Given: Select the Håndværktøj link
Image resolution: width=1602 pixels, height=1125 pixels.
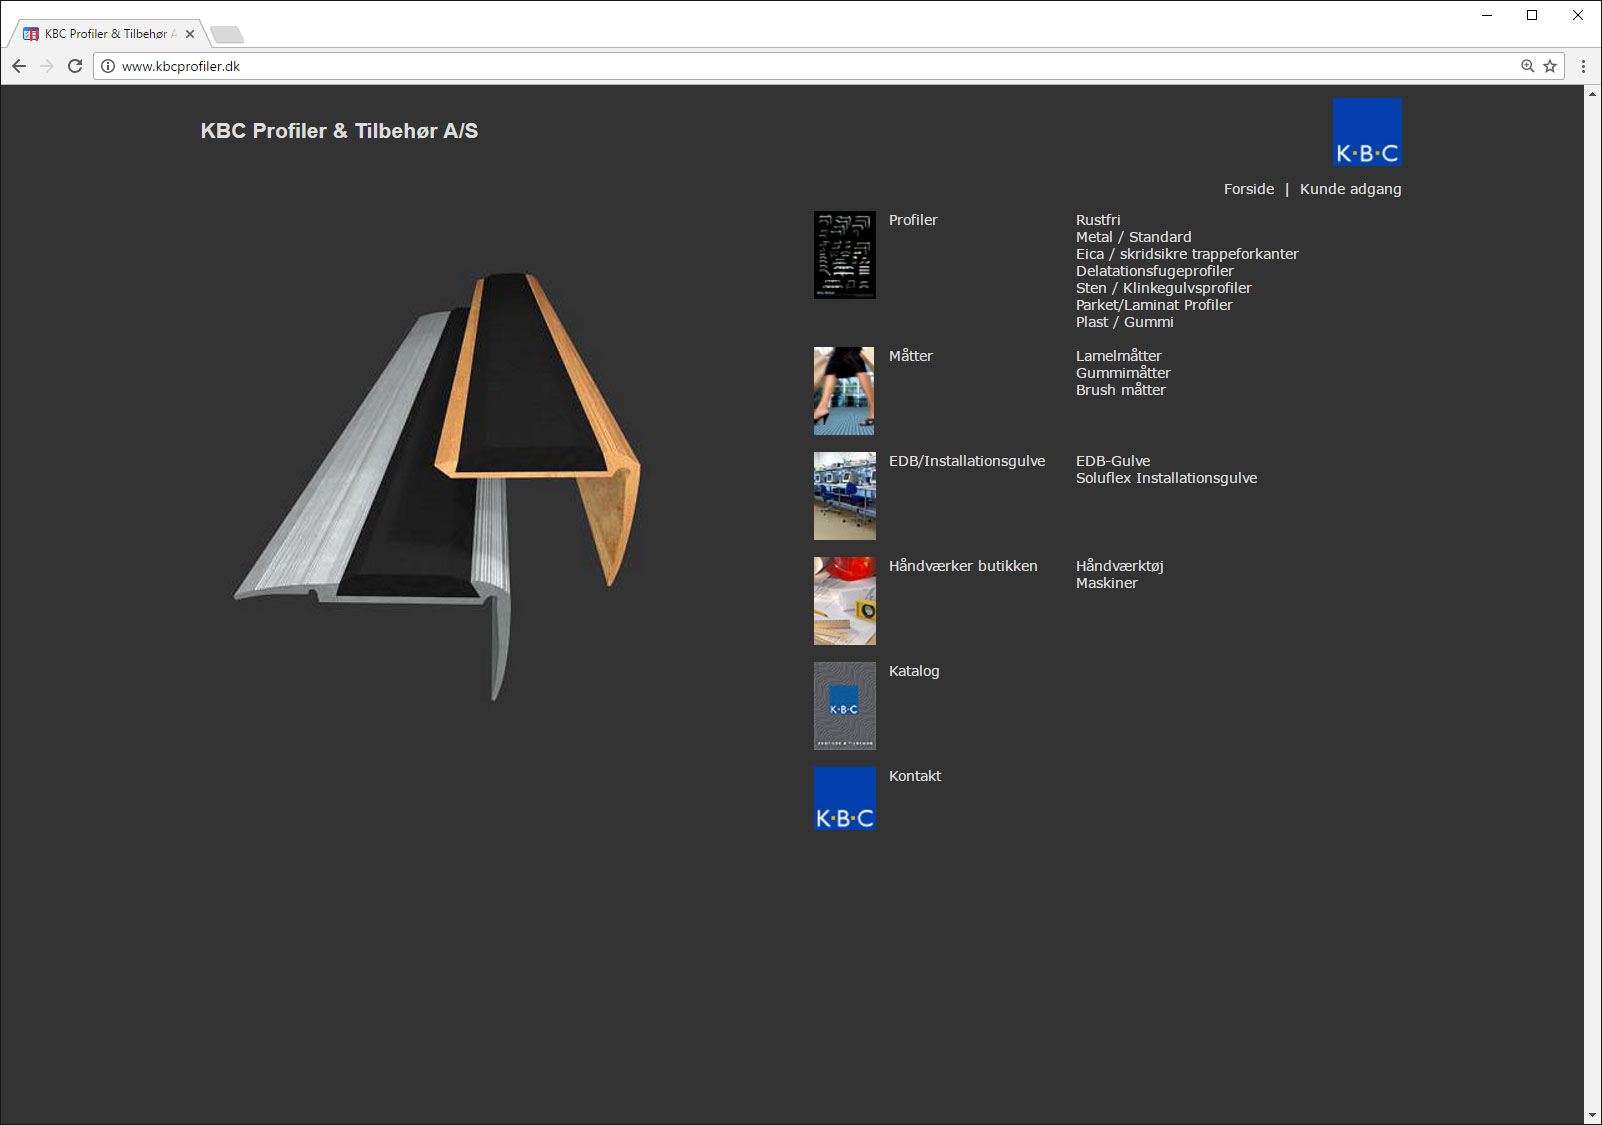Looking at the screenshot, I should click(x=1120, y=566).
